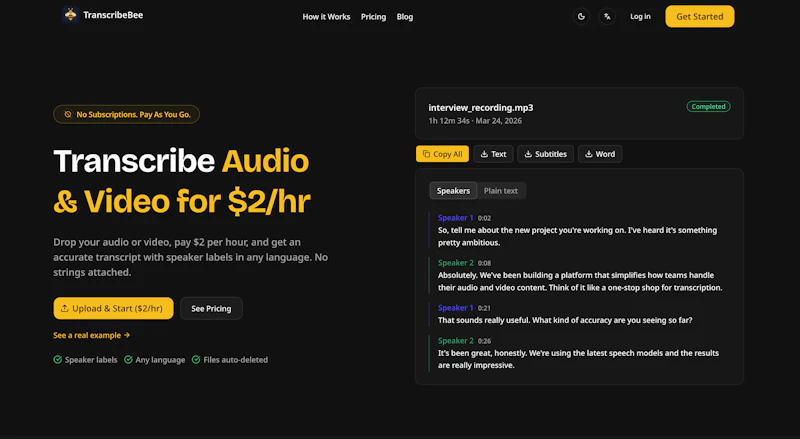
Task: Click the download icon on the Word button
Action: [589, 154]
